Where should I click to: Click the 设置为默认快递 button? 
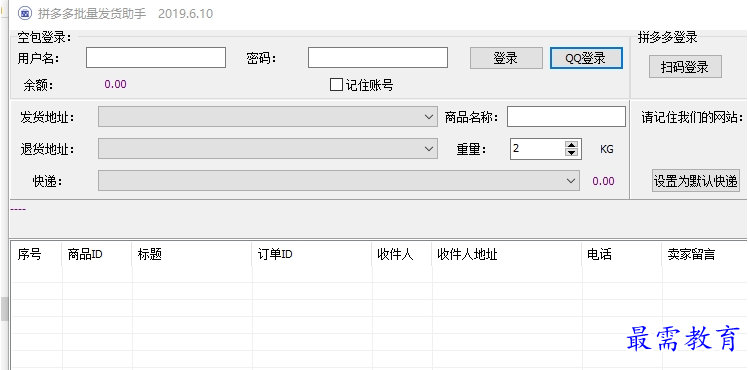(696, 181)
